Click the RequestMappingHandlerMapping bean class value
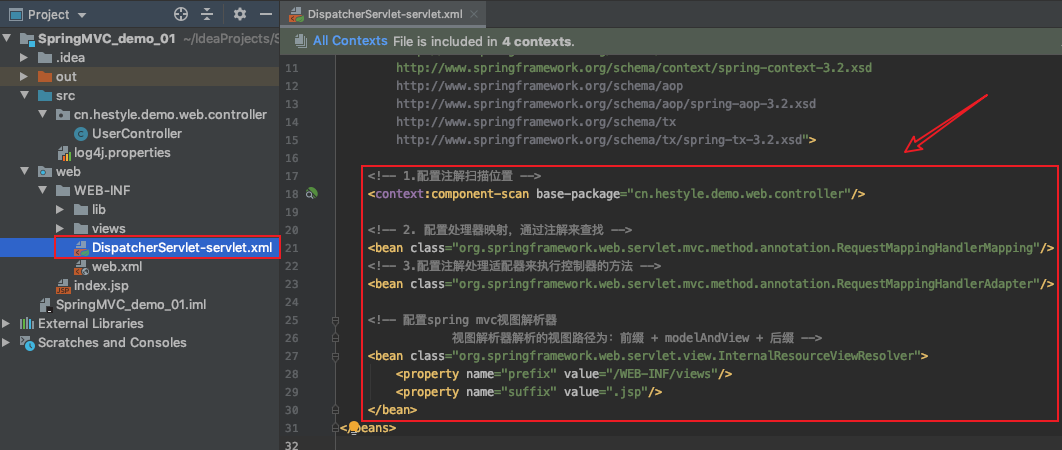Viewport: 1062px width, 450px height. (747, 248)
